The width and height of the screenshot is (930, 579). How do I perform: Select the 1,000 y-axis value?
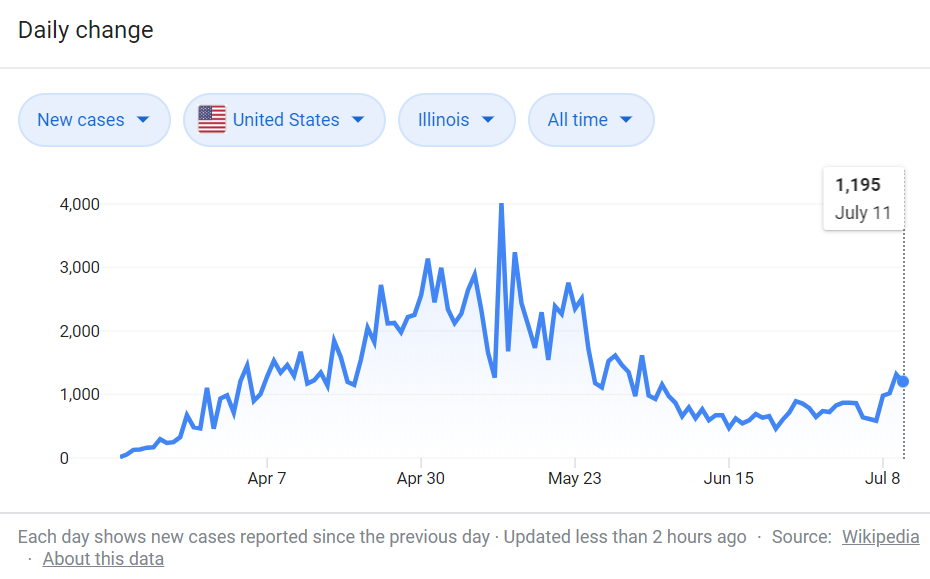click(79, 395)
